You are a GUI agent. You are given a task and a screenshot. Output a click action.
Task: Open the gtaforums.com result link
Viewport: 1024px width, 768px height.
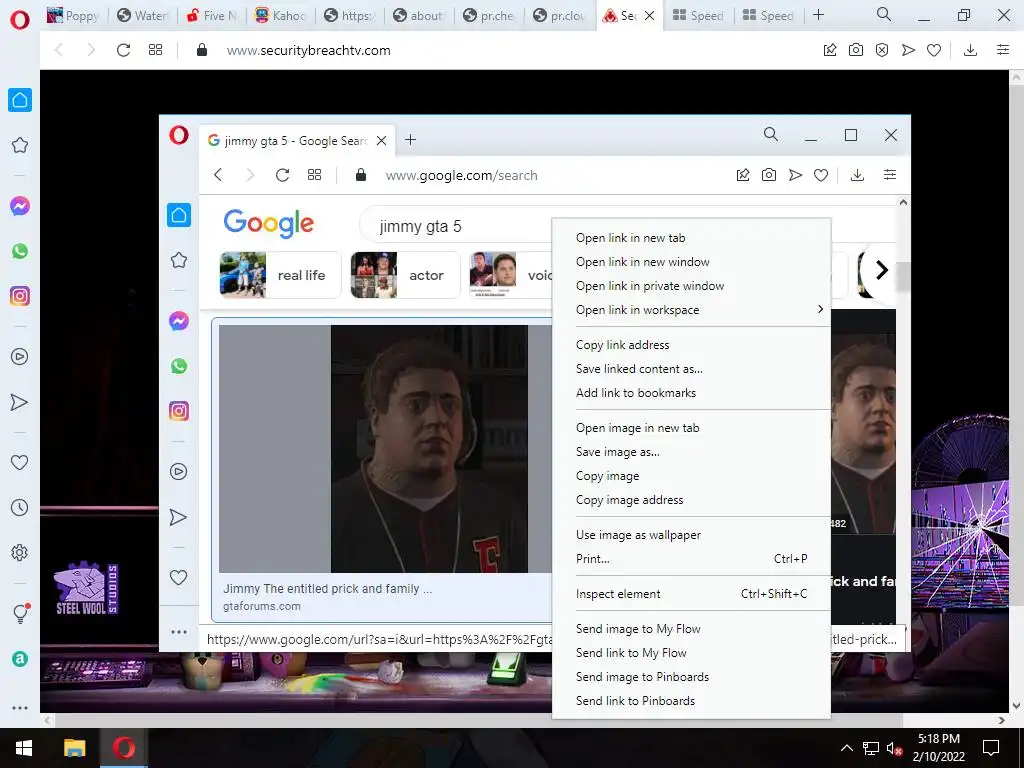point(262,606)
